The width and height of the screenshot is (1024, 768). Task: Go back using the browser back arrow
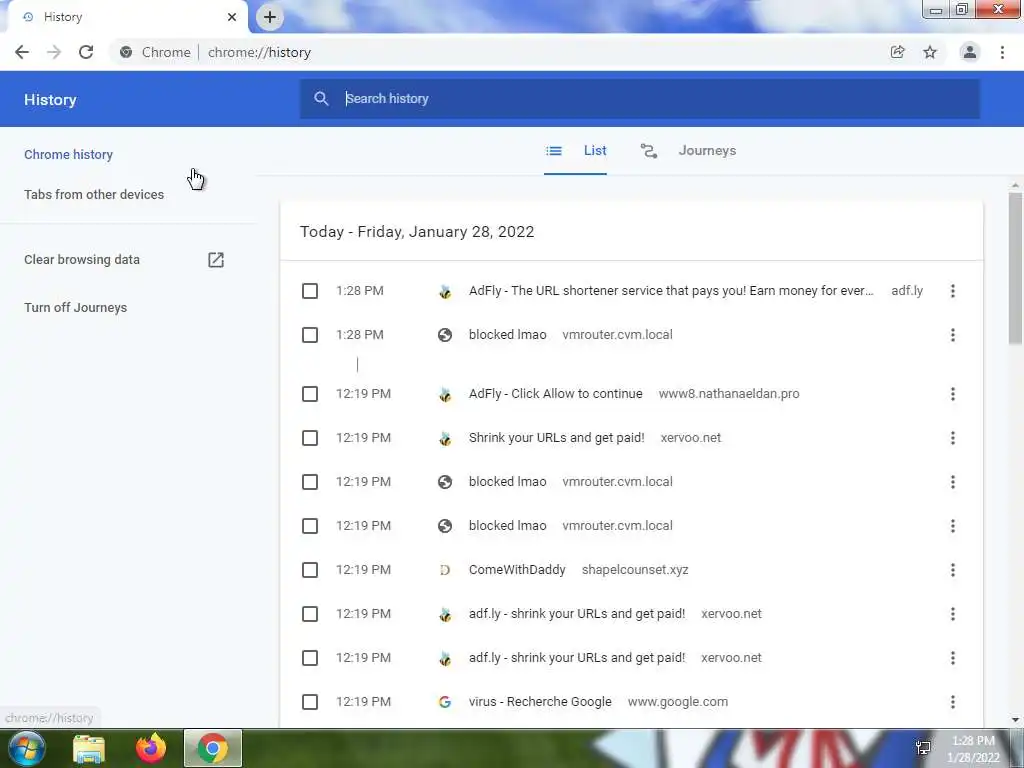(x=22, y=52)
